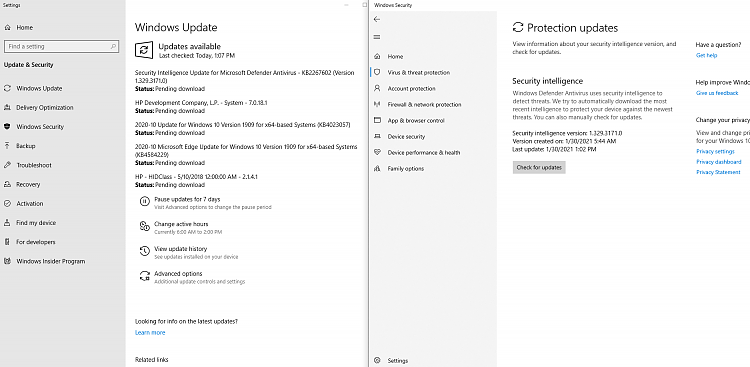Click the For developers icon
Screen dimensions: 750x367
coord(7,242)
